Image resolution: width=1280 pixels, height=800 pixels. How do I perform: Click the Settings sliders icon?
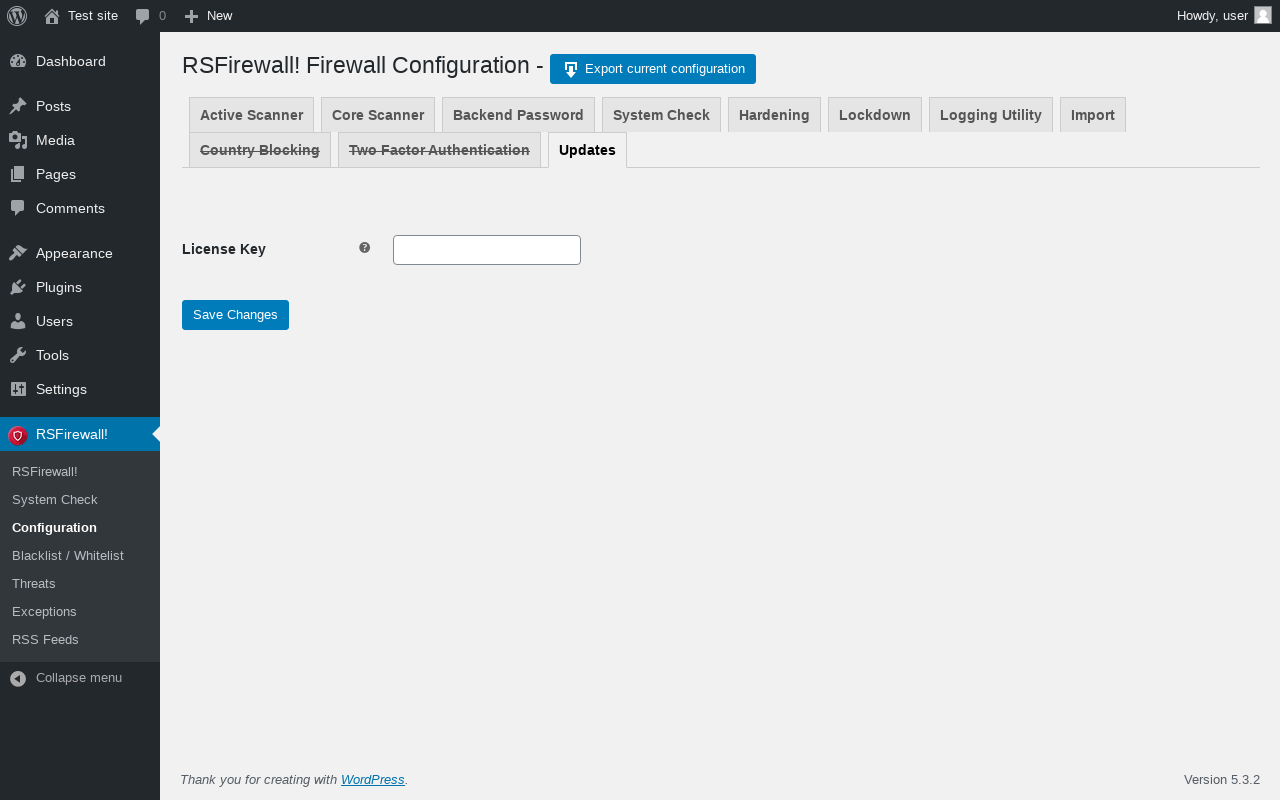[18, 389]
